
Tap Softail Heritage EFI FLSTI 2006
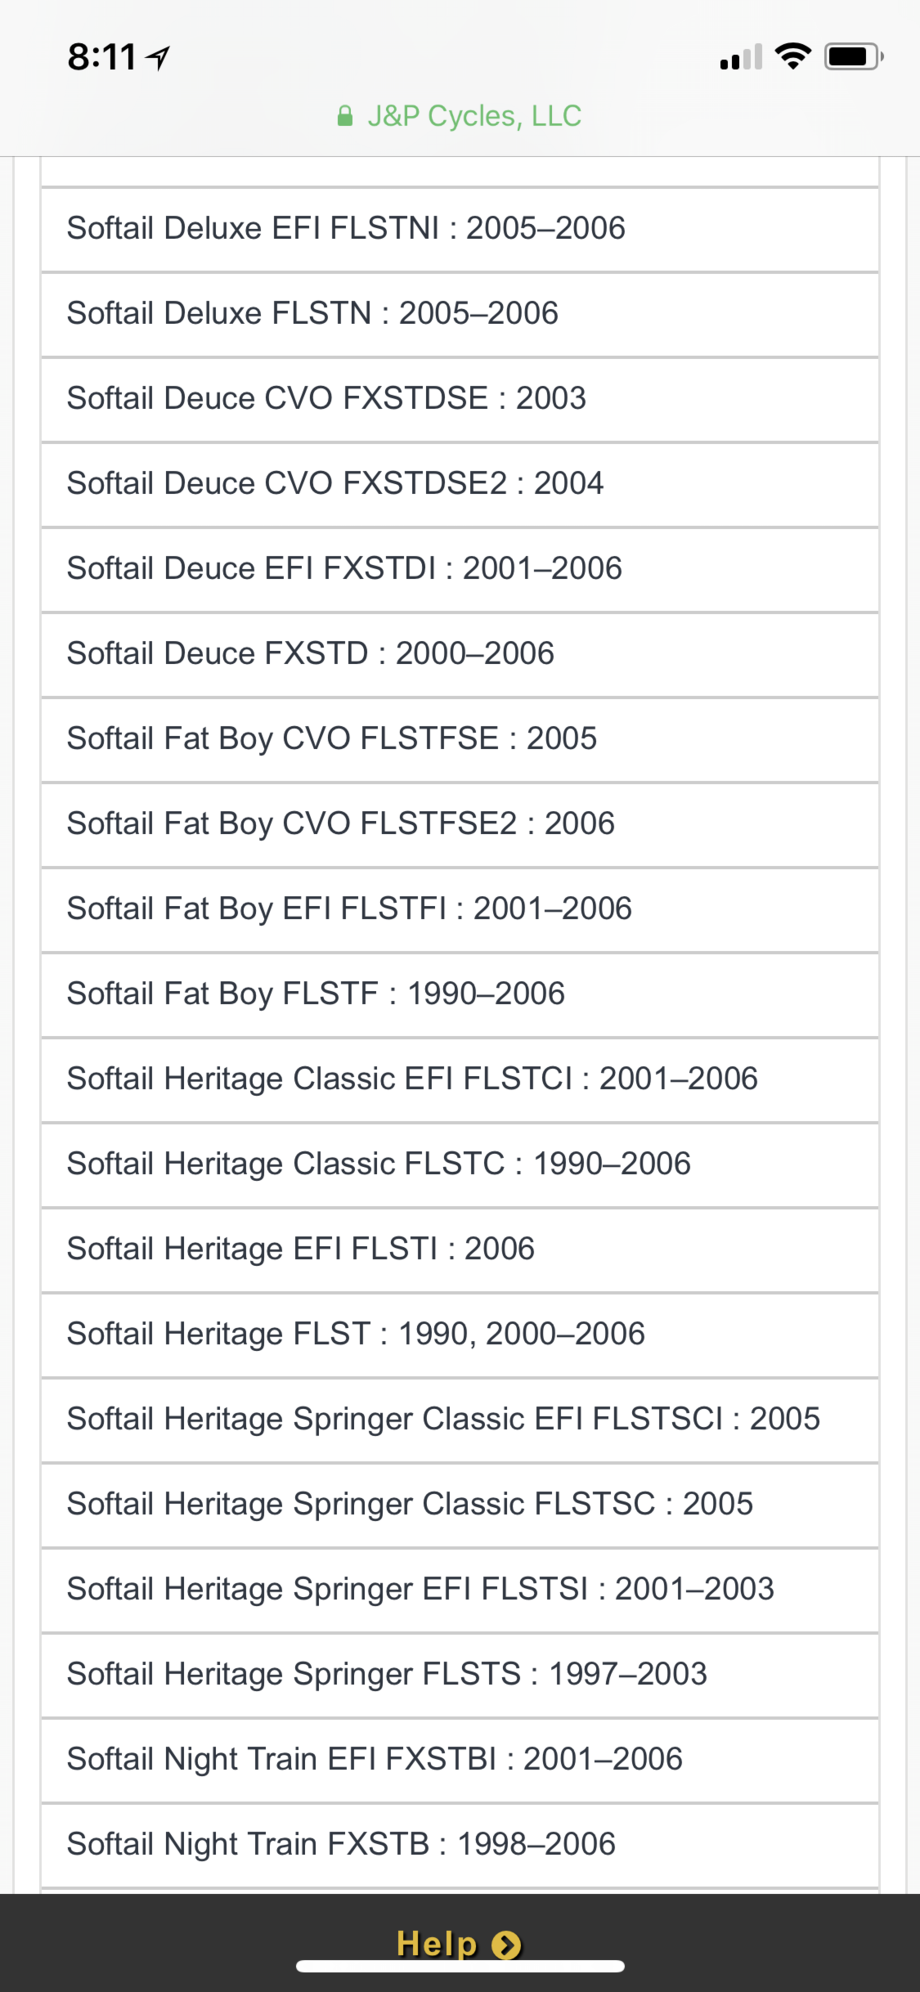(x=460, y=1249)
